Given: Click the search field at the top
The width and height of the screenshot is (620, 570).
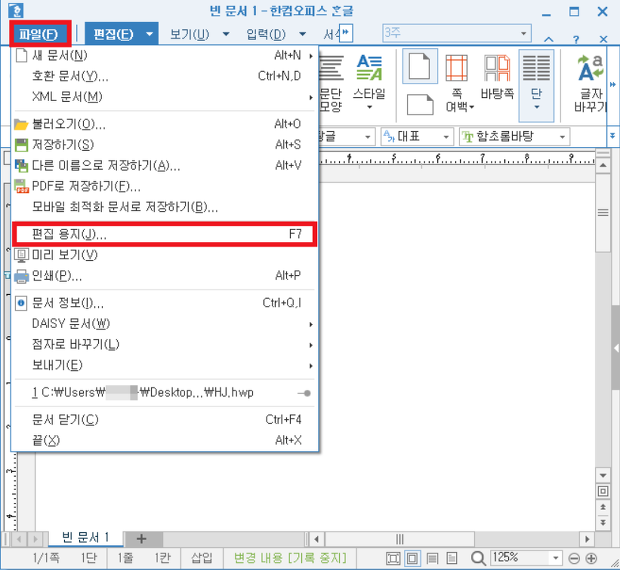Looking at the screenshot, I should coord(457,33).
